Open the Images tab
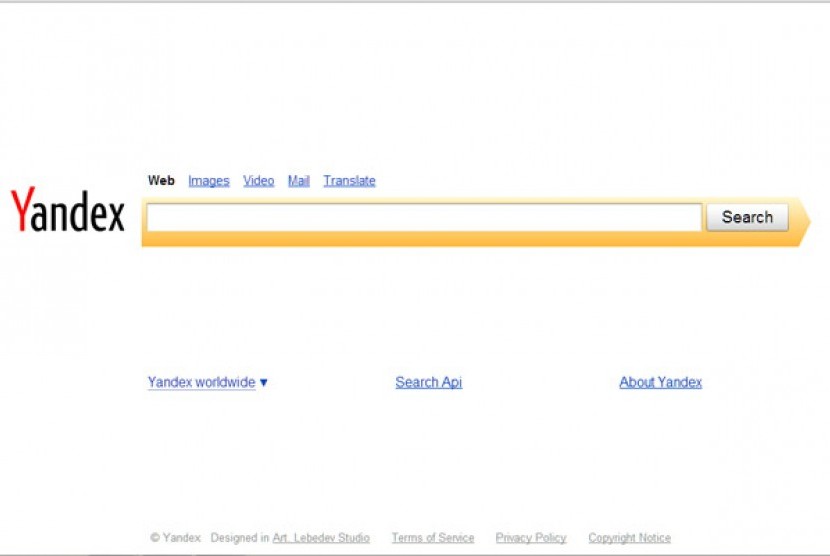This screenshot has width=830, height=556. (x=209, y=181)
